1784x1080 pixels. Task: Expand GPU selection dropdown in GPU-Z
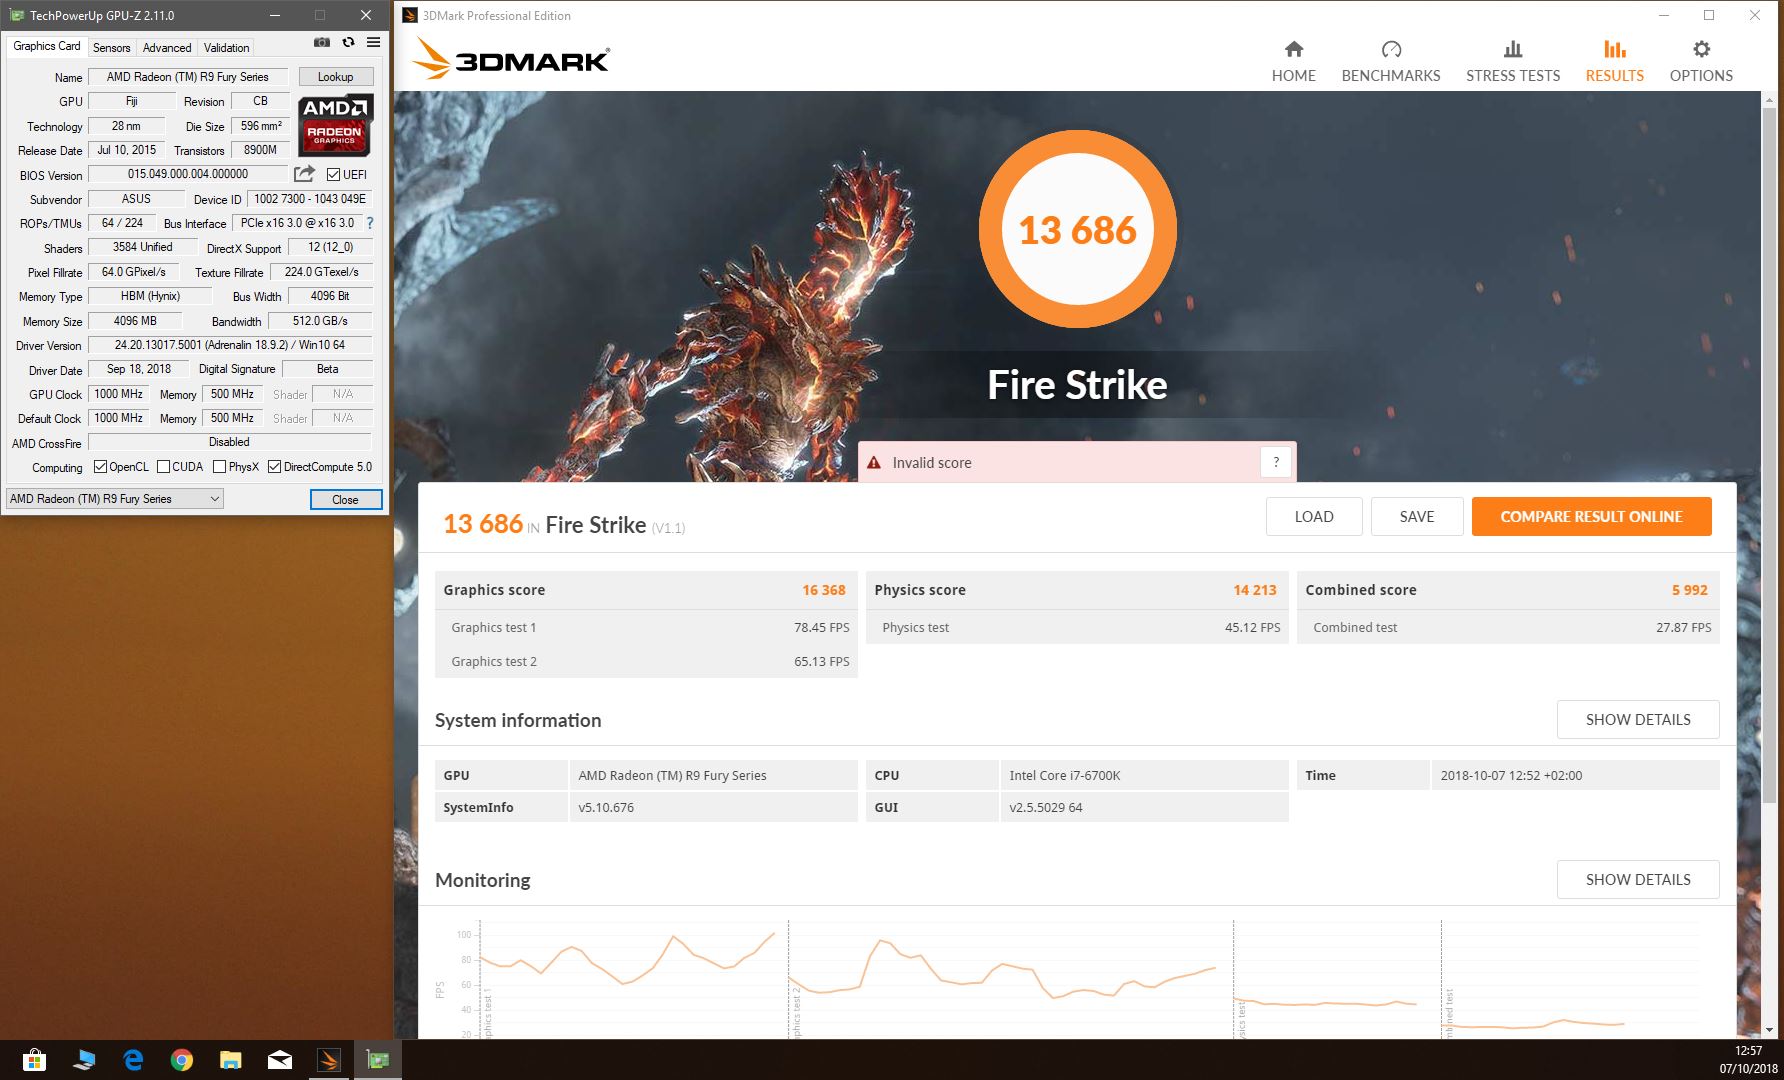114,499
